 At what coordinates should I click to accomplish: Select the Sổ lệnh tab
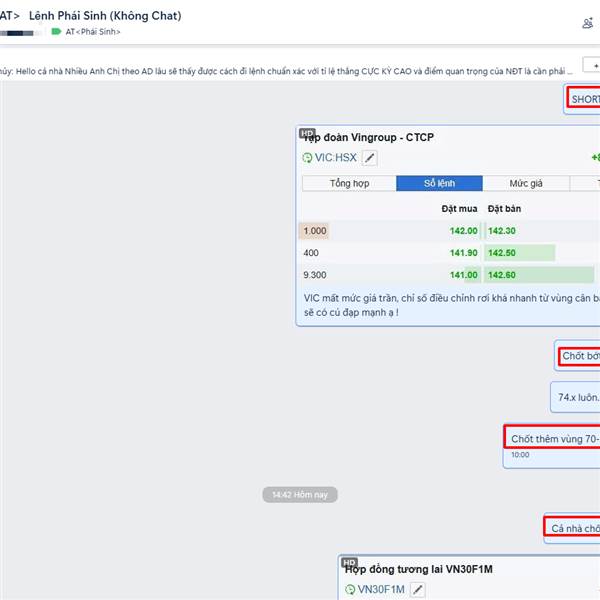439,183
